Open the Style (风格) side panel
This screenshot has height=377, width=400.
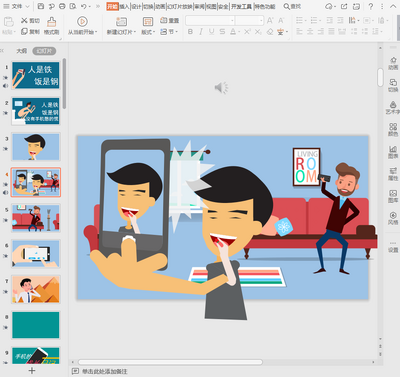pos(393,218)
